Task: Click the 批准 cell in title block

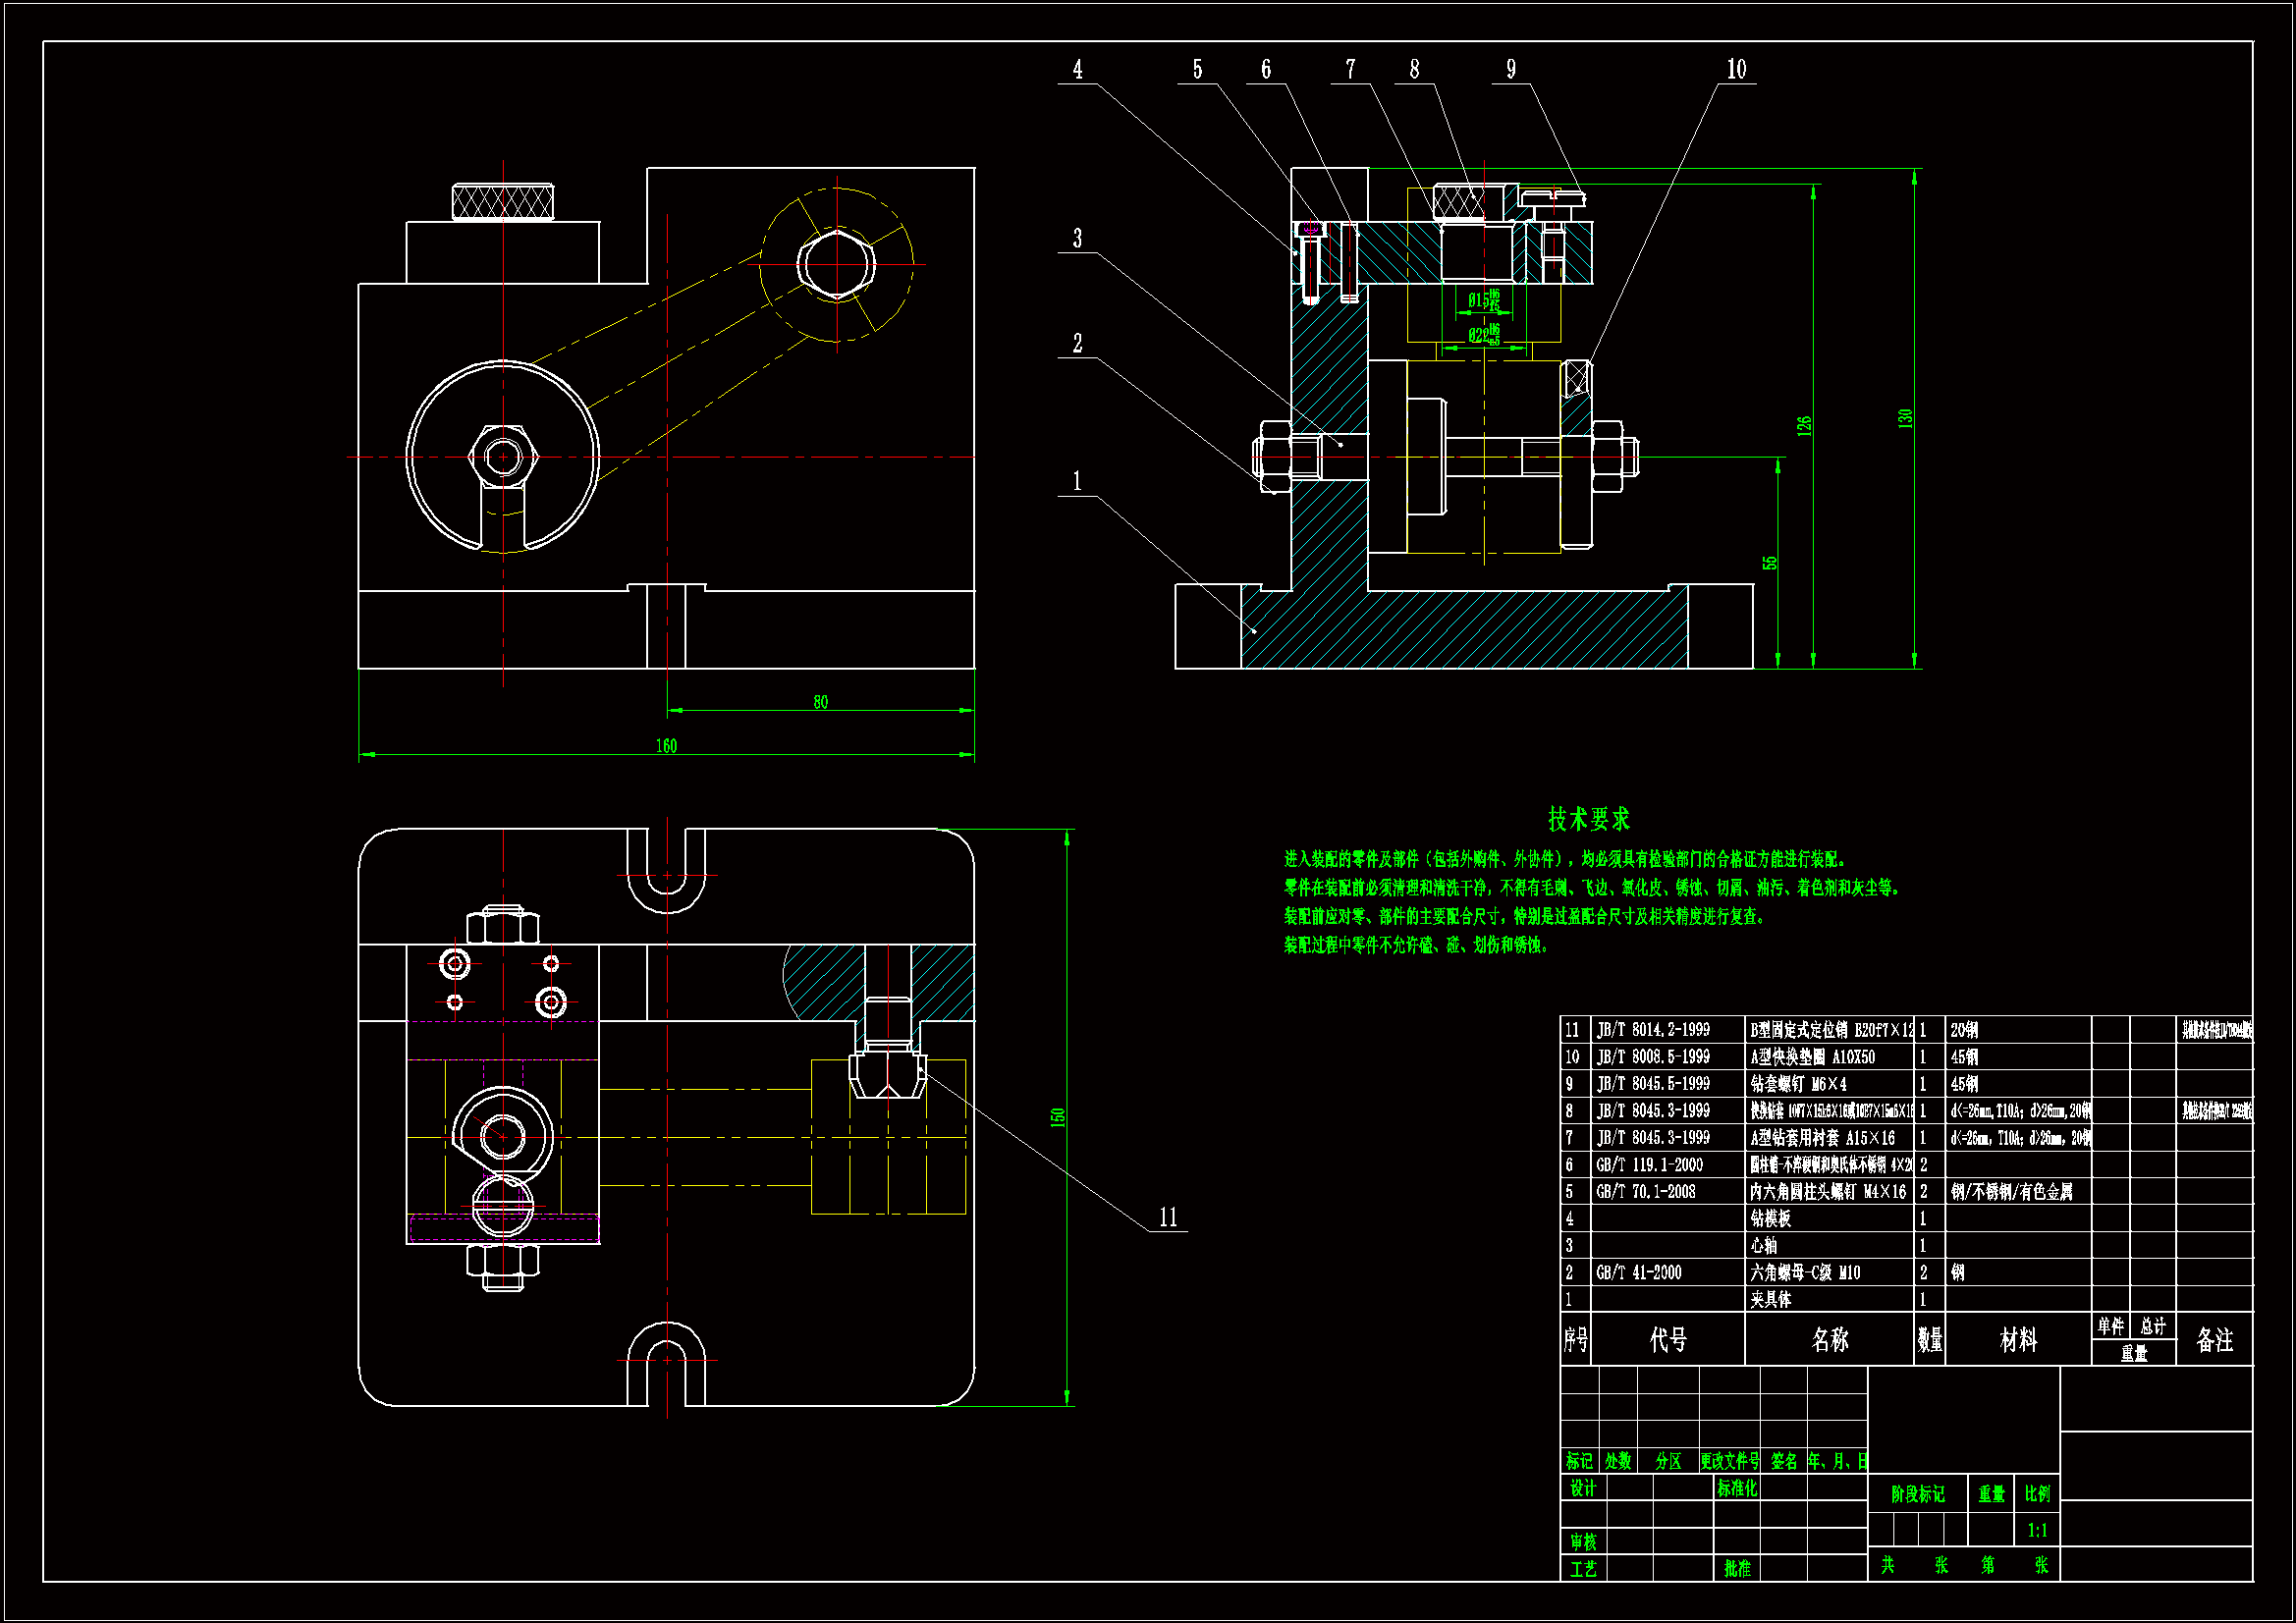Action: tap(1737, 1568)
